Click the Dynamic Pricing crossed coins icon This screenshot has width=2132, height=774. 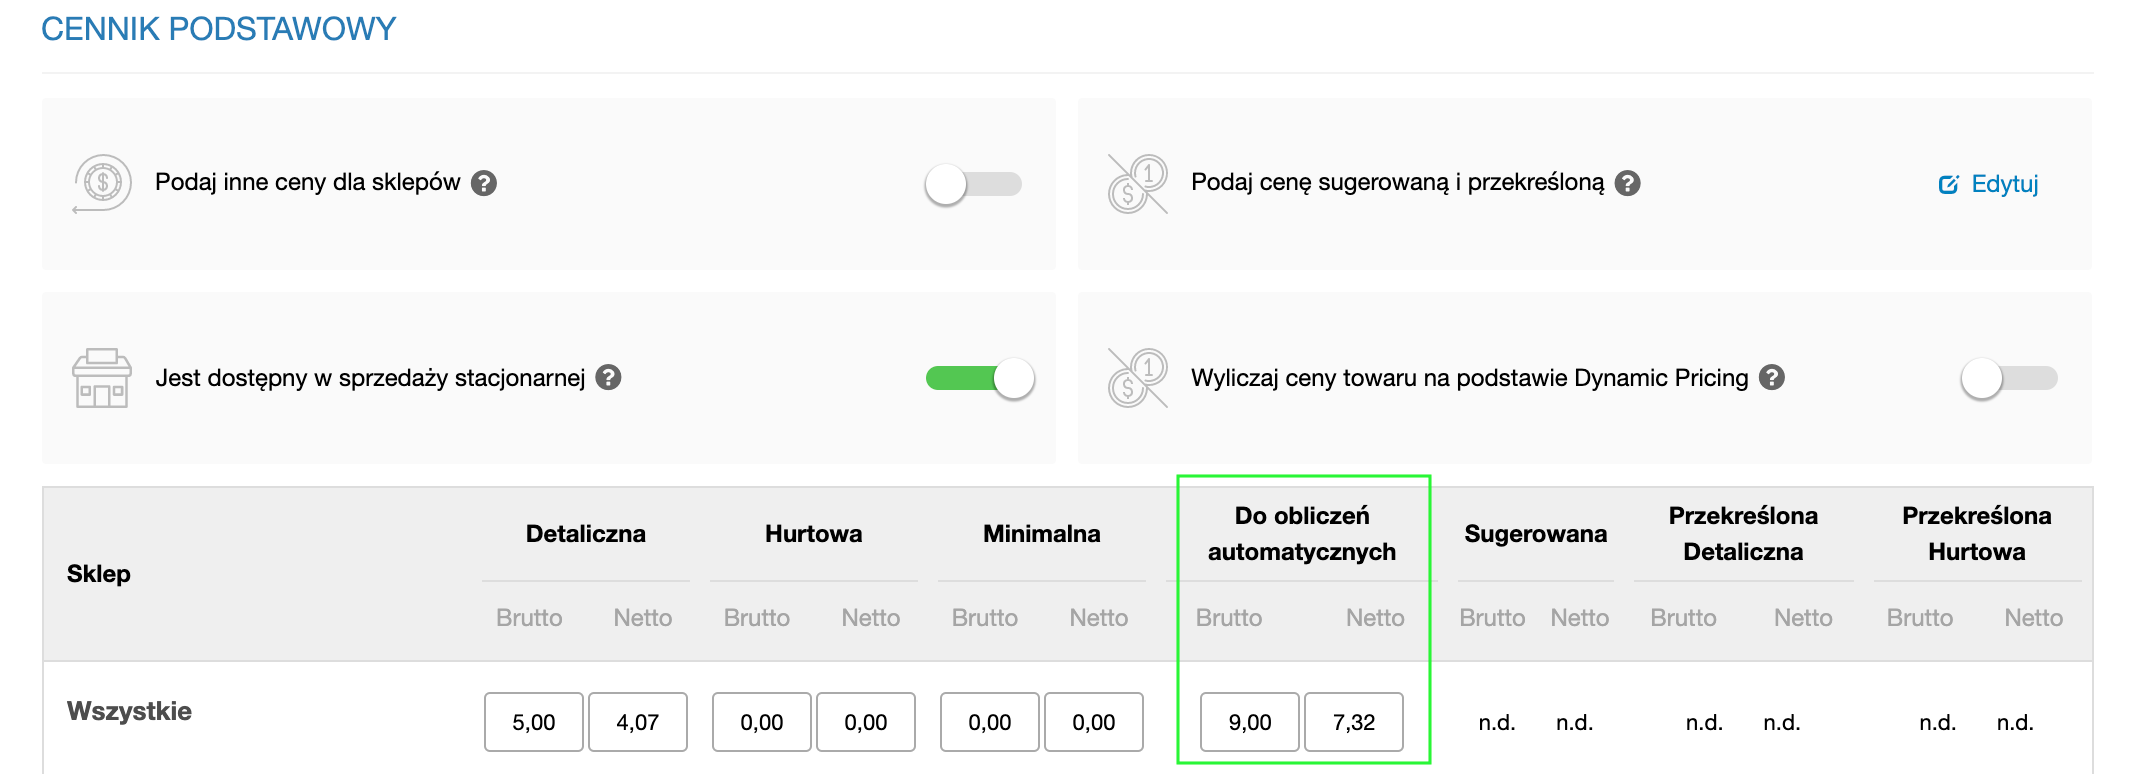(1138, 378)
